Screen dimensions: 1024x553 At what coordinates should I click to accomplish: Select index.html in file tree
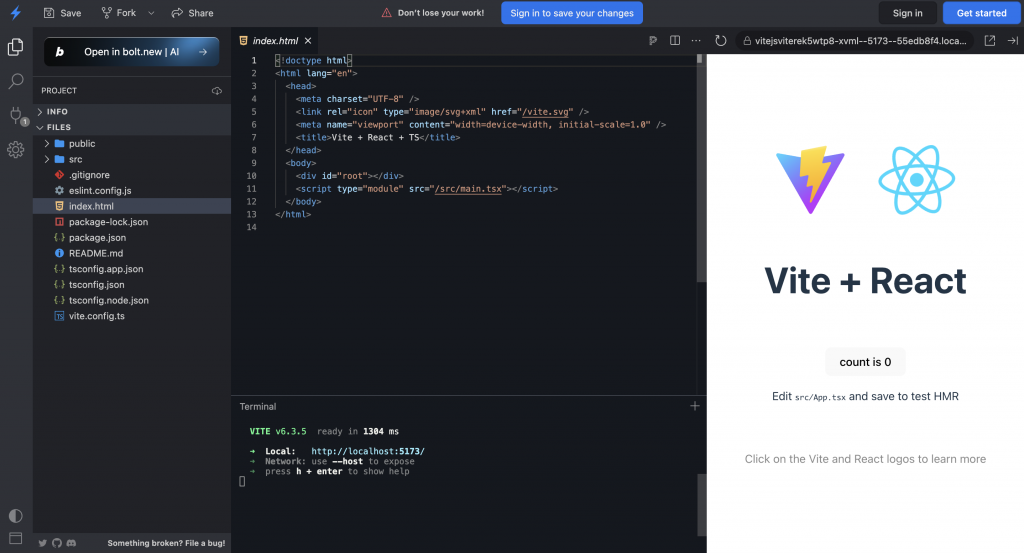(x=132, y=206)
